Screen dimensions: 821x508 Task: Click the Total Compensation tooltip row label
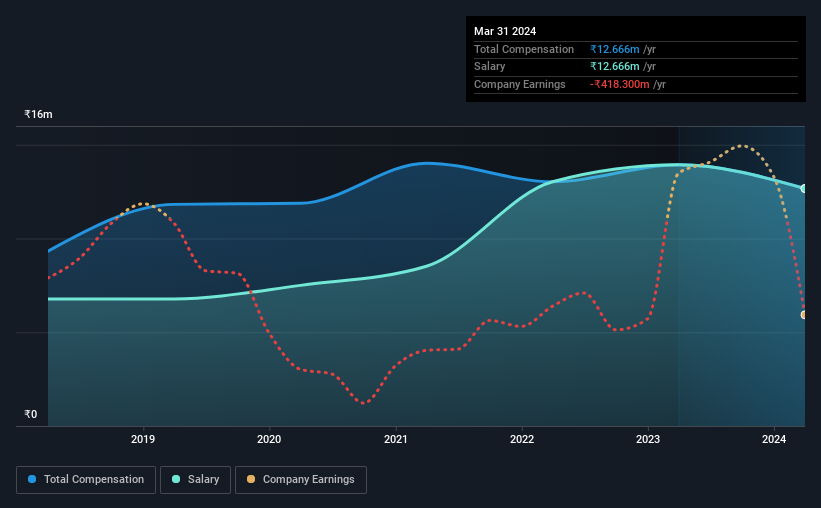524,49
